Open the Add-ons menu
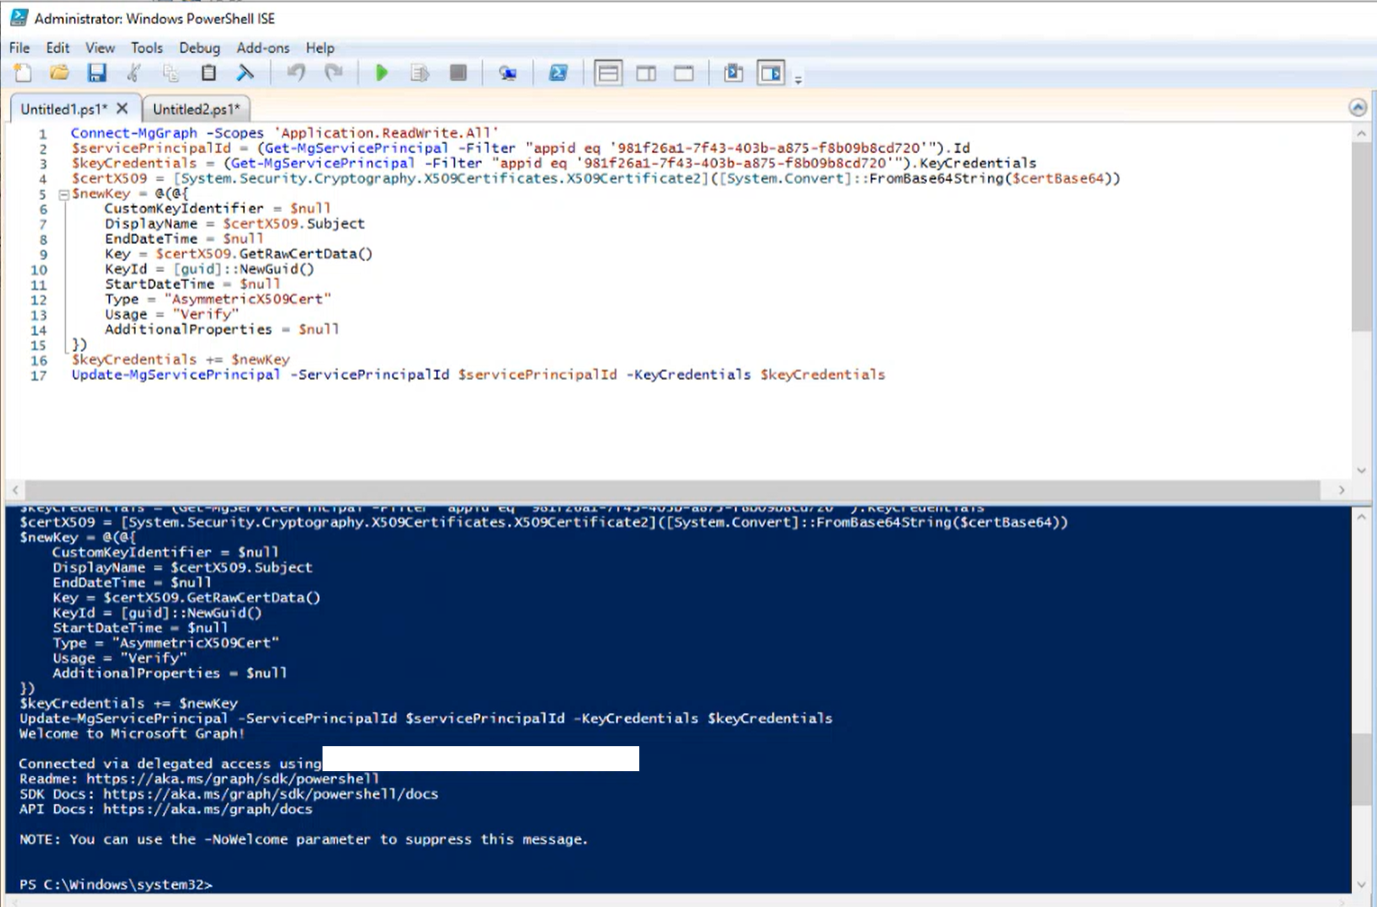The height and width of the screenshot is (907, 1377). point(263,47)
